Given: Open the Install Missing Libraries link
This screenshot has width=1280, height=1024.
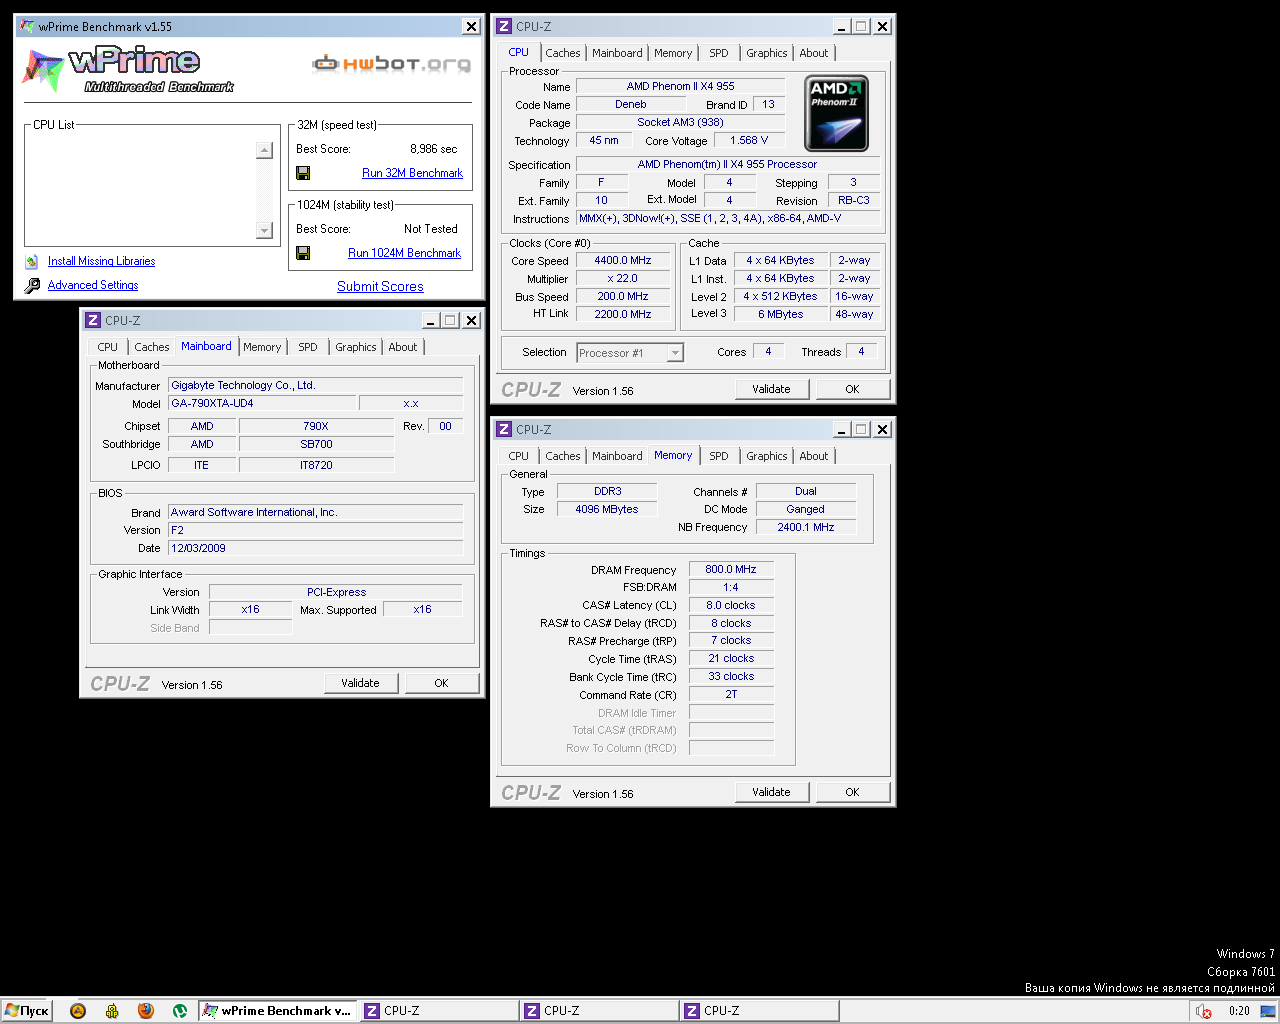Looking at the screenshot, I should [102, 261].
